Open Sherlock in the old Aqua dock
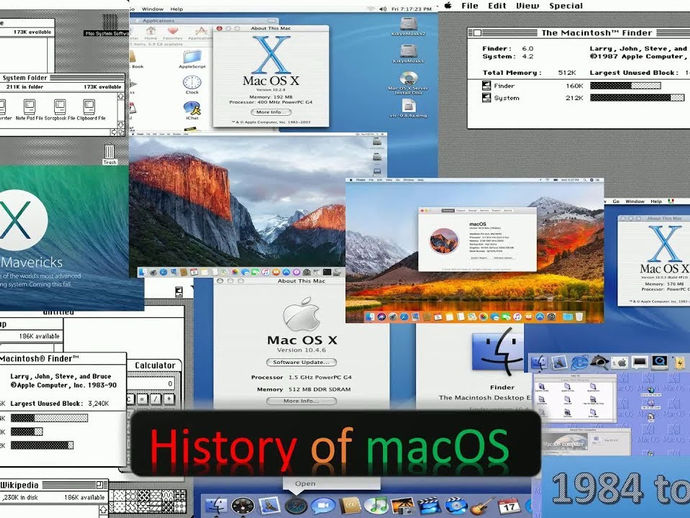The image size is (690, 518). 599,362
